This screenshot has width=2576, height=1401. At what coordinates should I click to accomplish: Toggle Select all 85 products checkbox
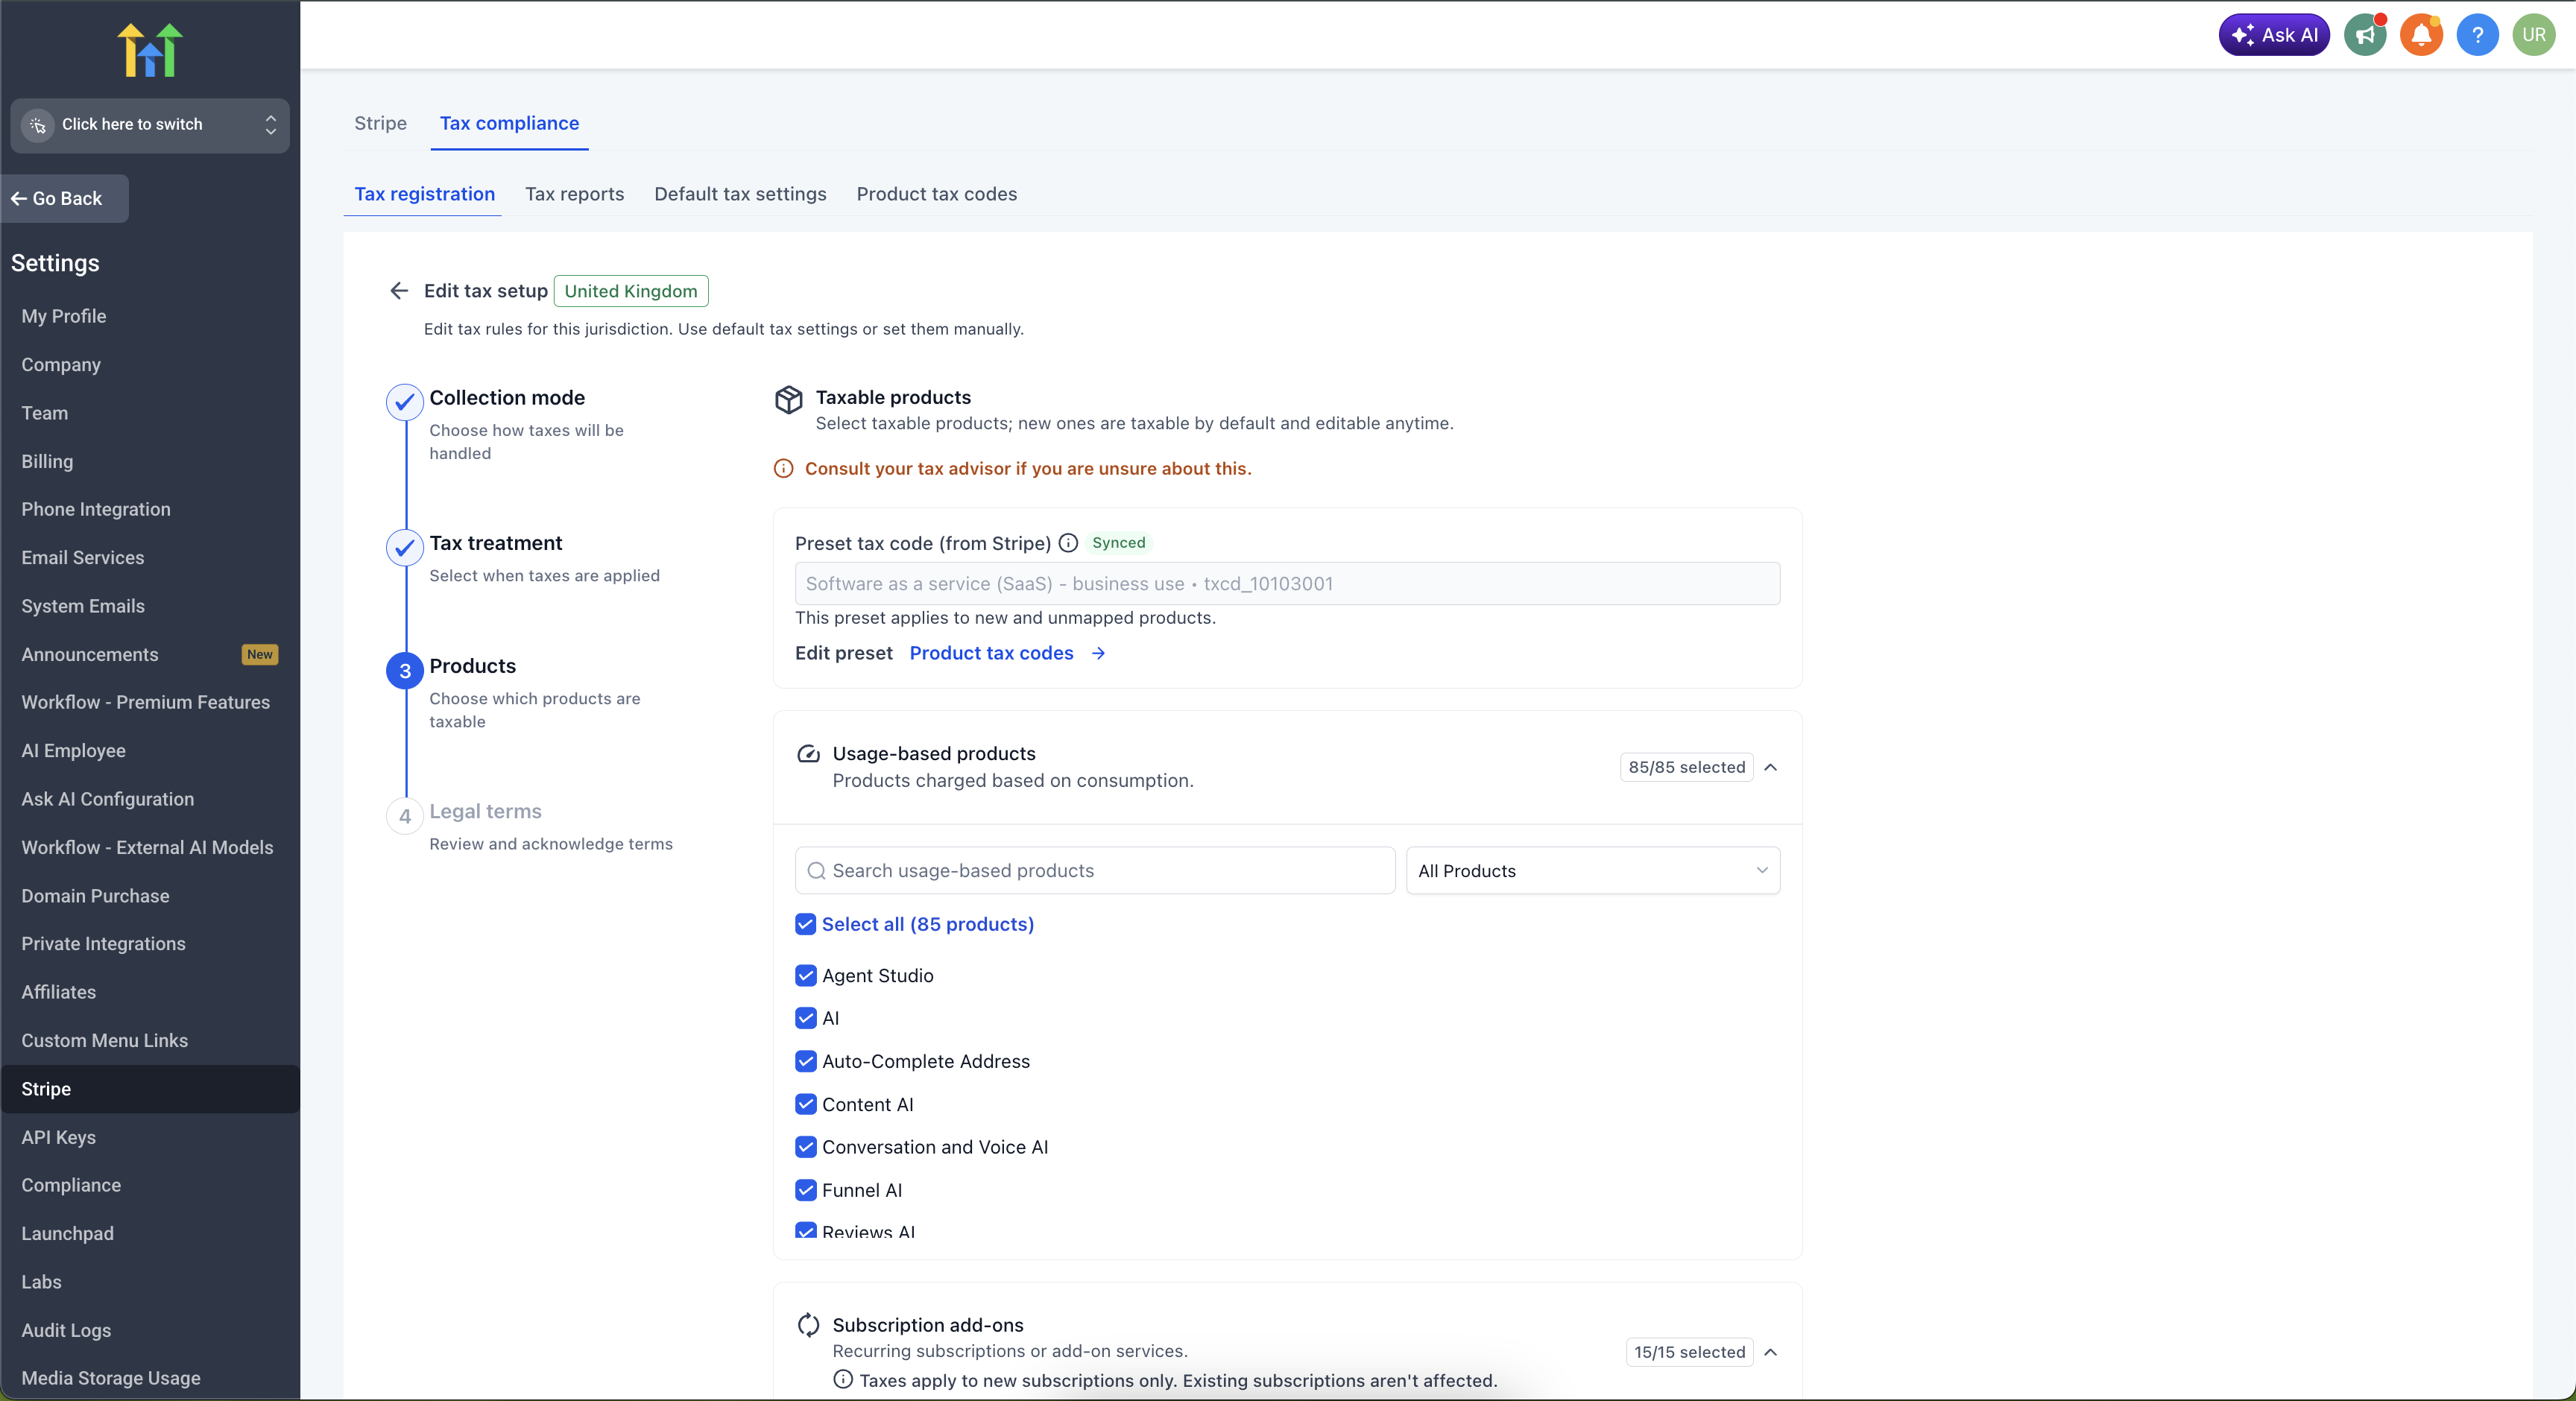tap(806, 924)
